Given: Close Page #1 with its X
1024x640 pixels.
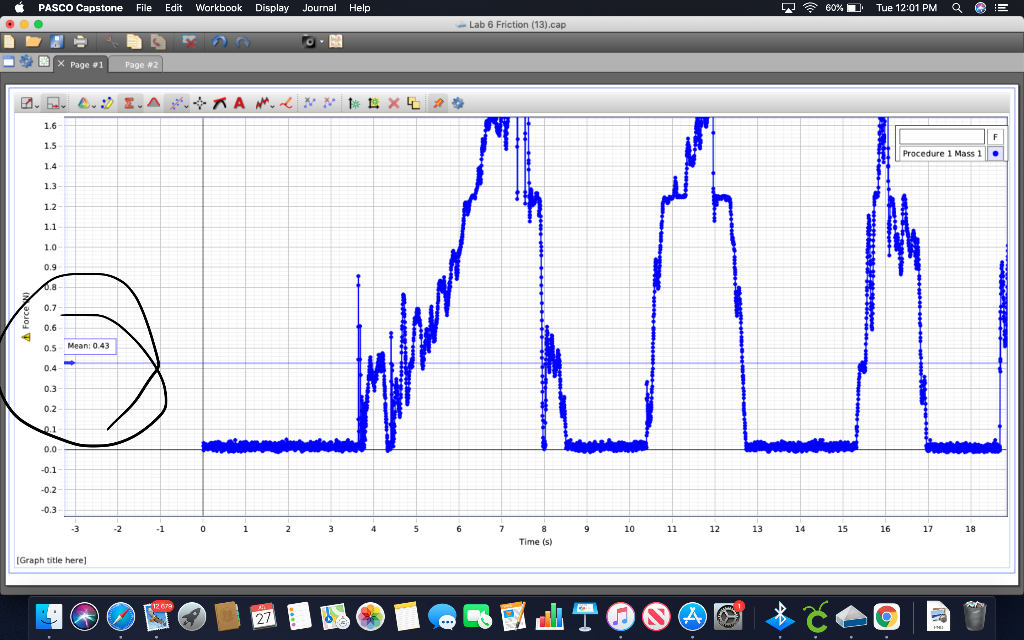Looking at the screenshot, I should [61, 63].
